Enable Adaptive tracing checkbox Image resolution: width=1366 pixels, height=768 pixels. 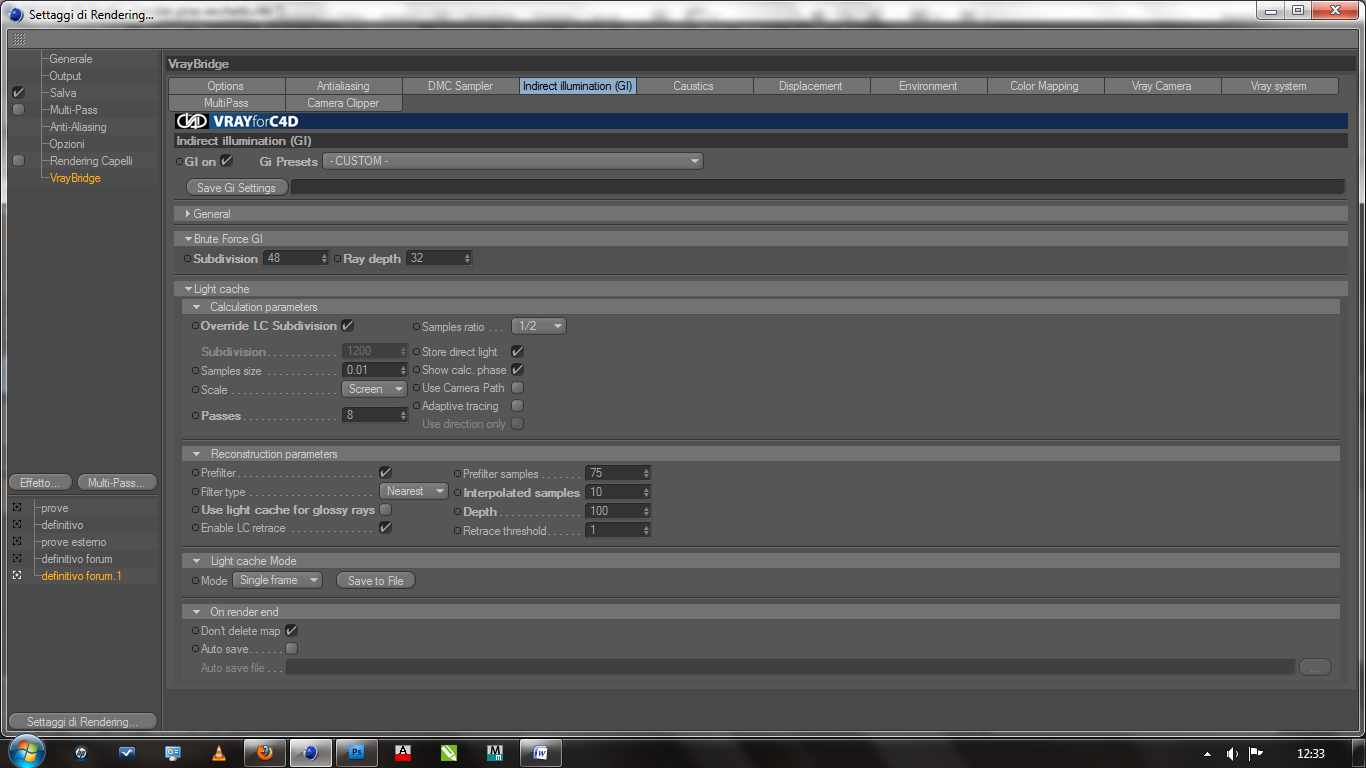tap(517, 406)
